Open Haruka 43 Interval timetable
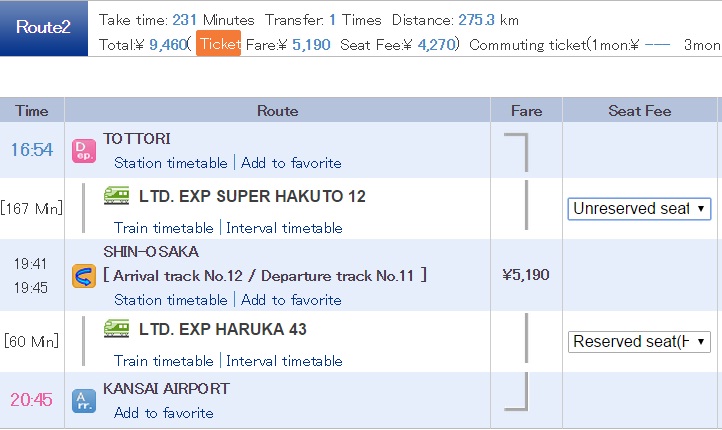The width and height of the screenshot is (722, 430). tap(284, 361)
